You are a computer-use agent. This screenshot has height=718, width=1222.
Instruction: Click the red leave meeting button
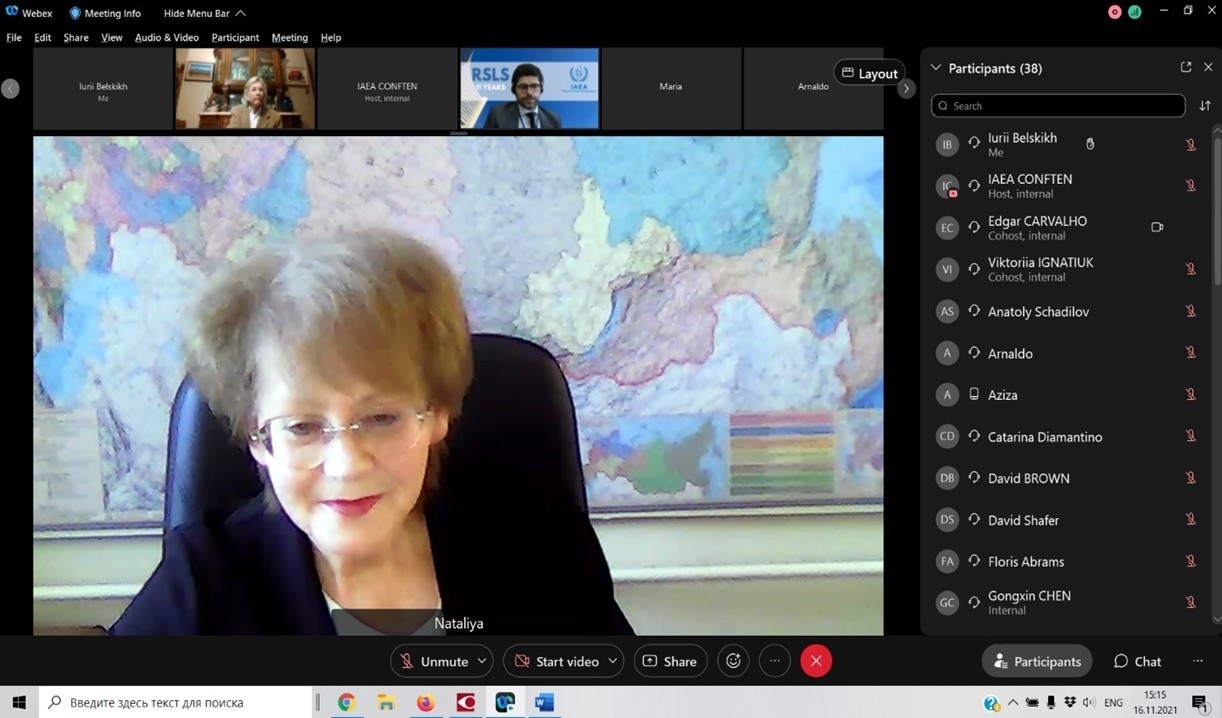(816, 661)
